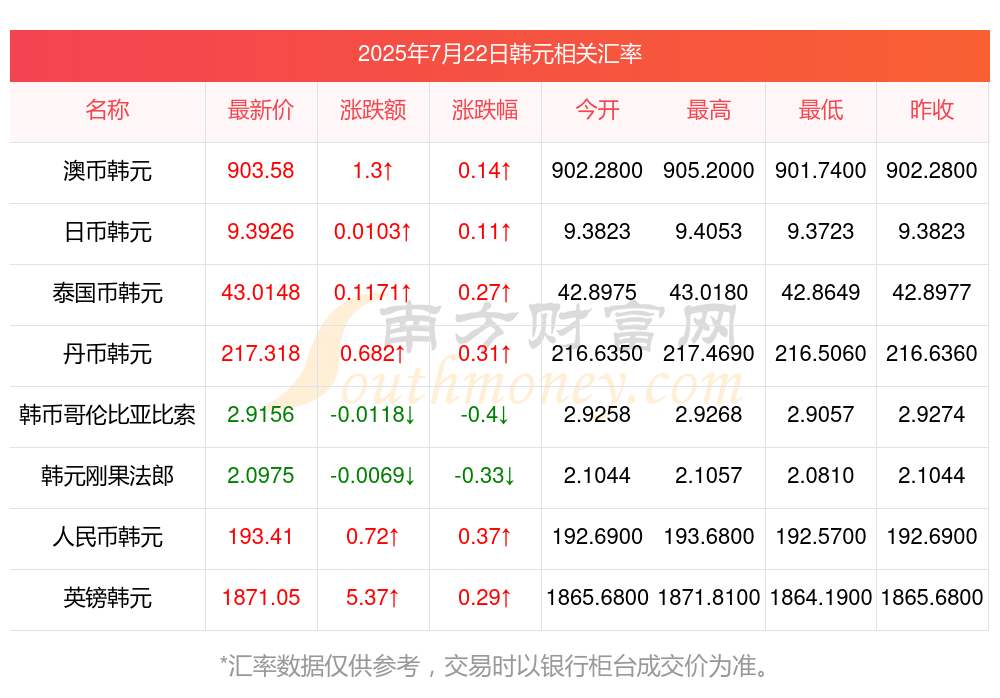Select the 名称 column header
Screen dimensions: 1000x698
107,110
